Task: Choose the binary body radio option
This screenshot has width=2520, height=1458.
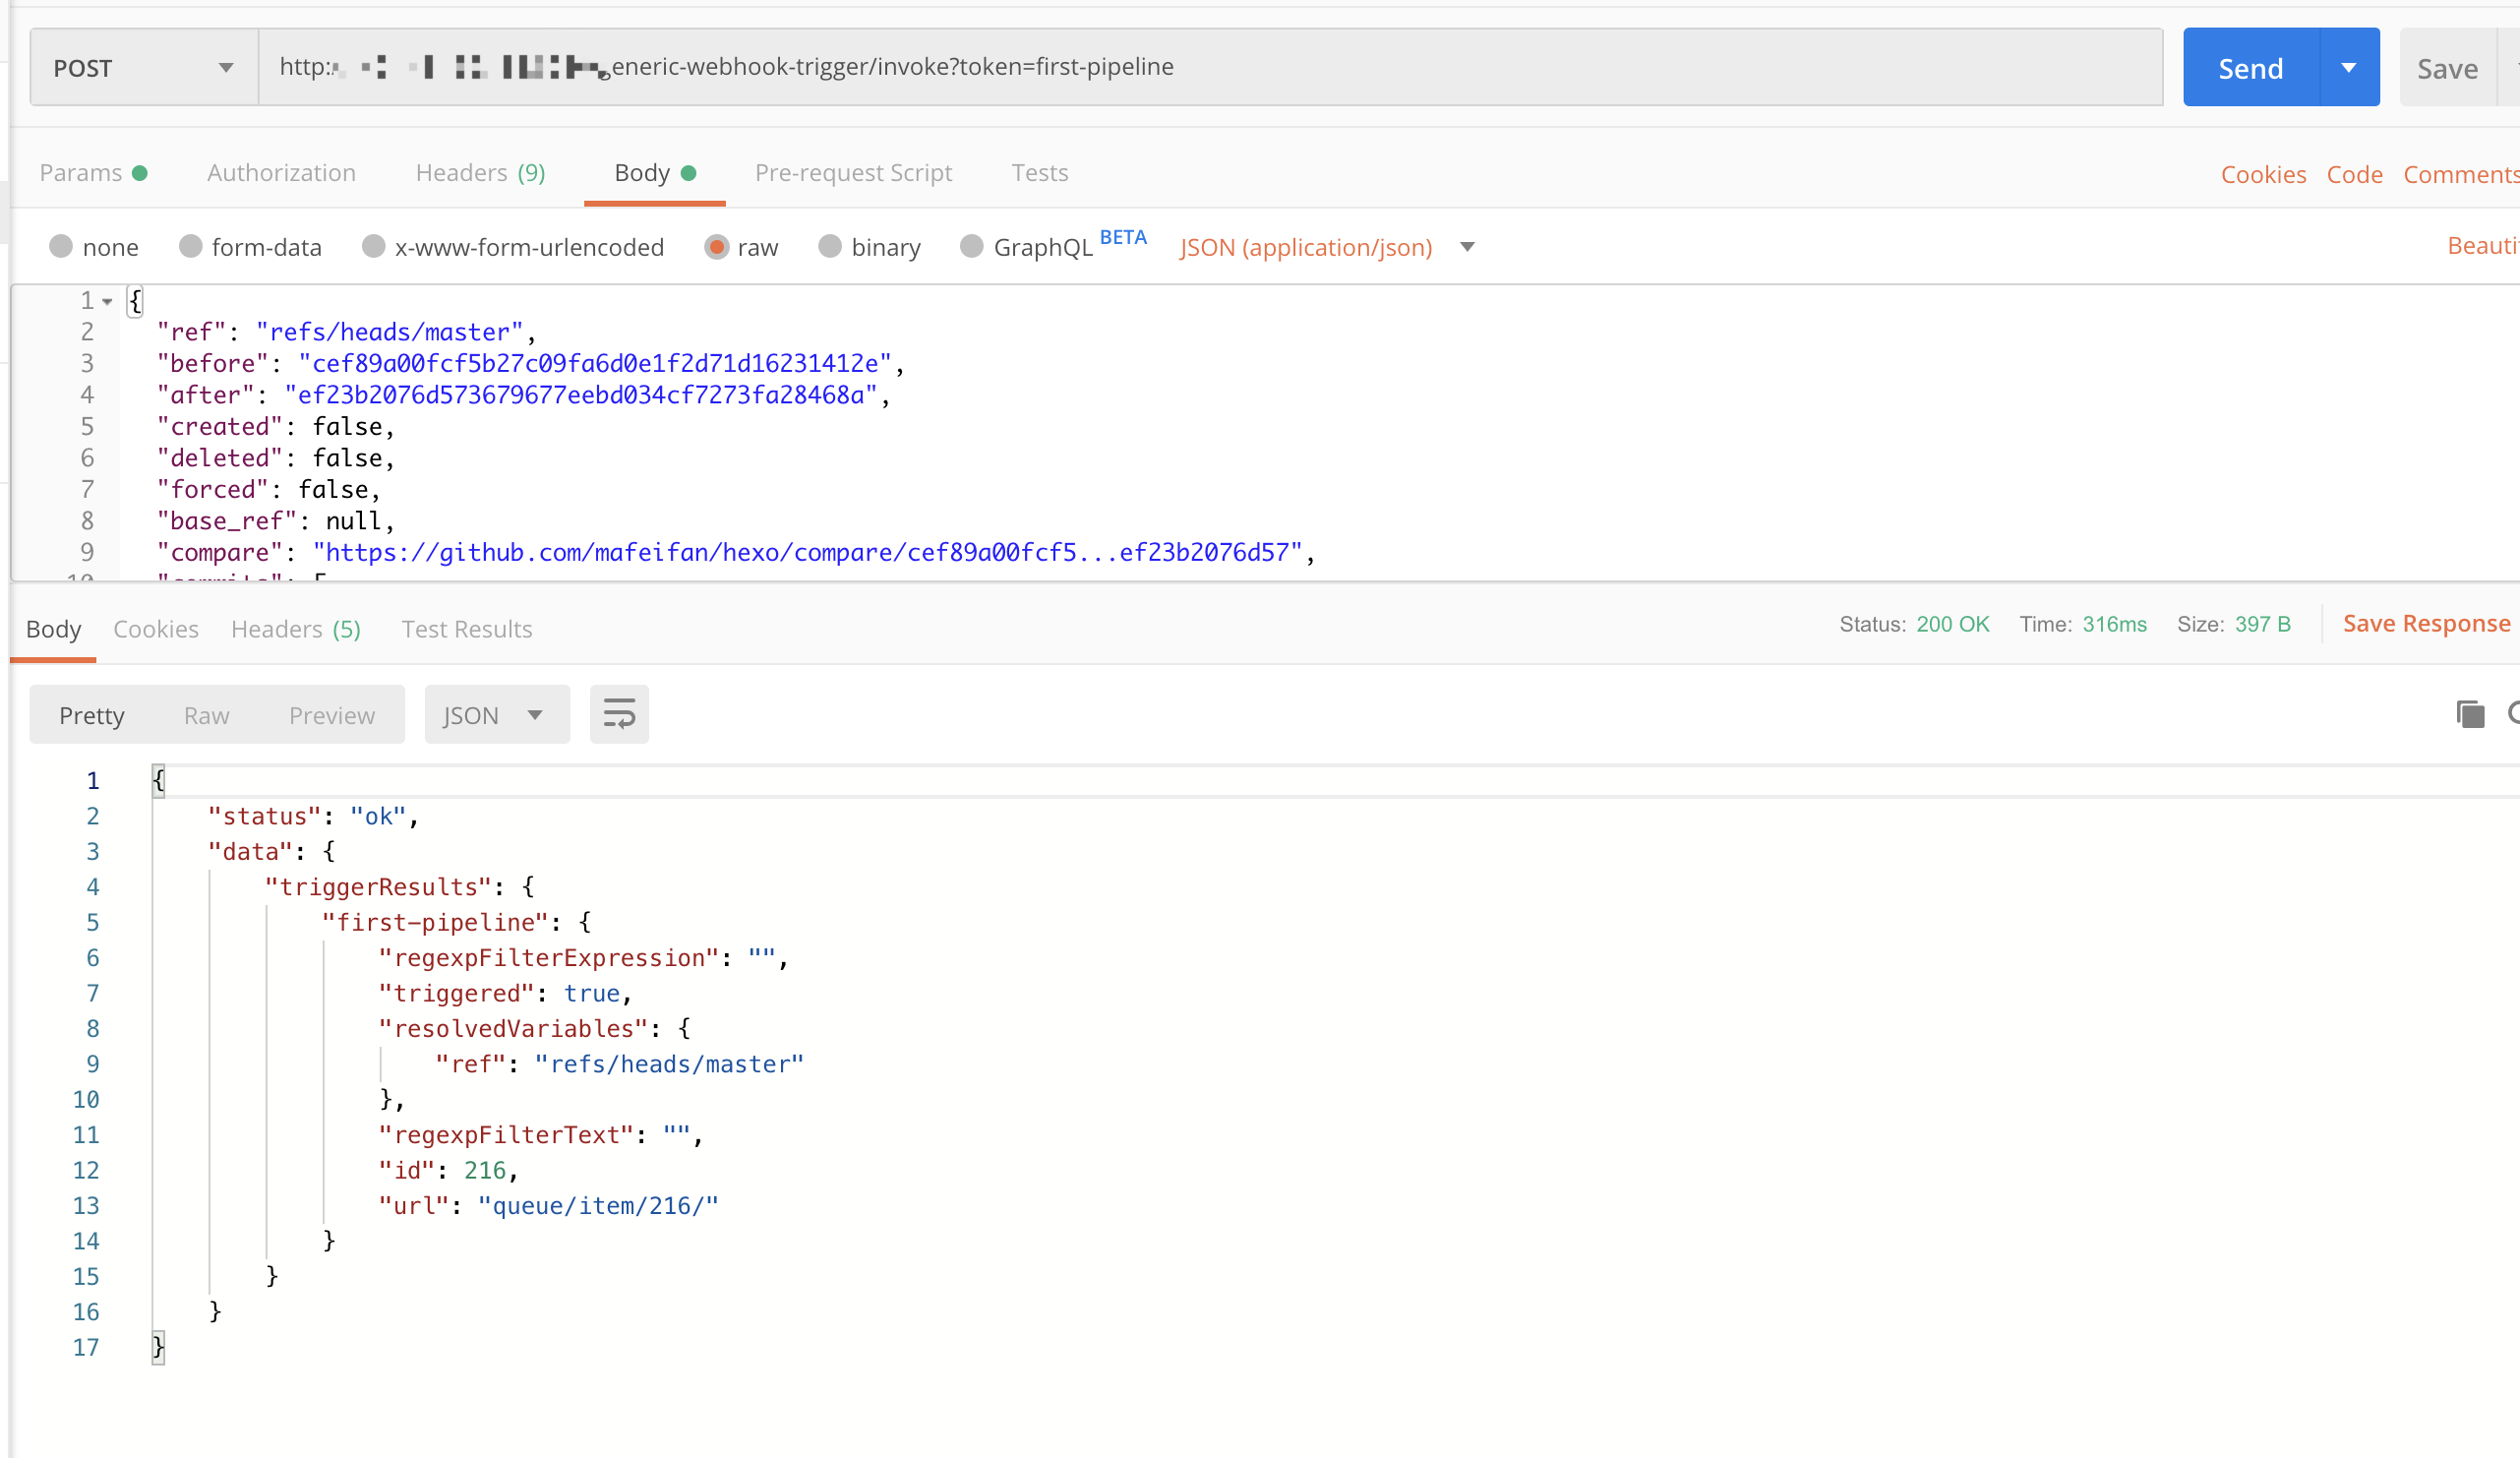Action: click(x=830, y=247)
